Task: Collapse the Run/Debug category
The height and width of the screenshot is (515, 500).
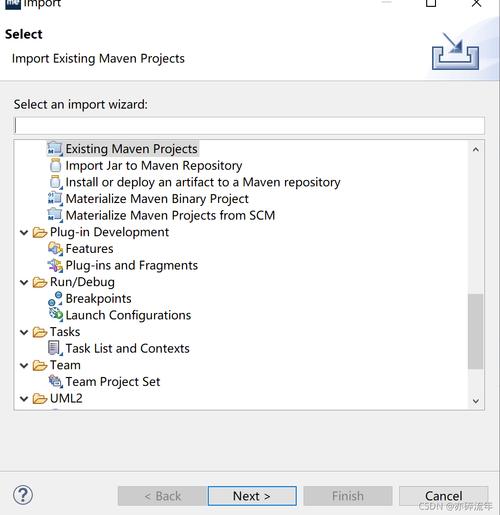Action: (x=24, y=282)
